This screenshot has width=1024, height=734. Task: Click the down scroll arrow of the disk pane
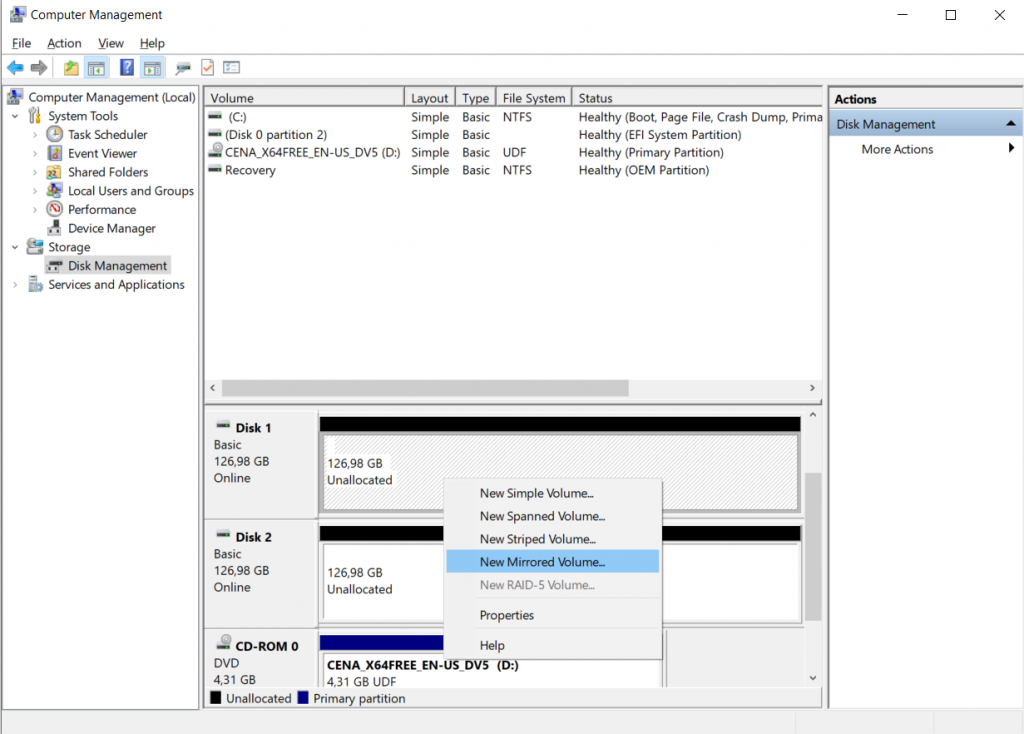pyautogui.click(x=813, y=678)
